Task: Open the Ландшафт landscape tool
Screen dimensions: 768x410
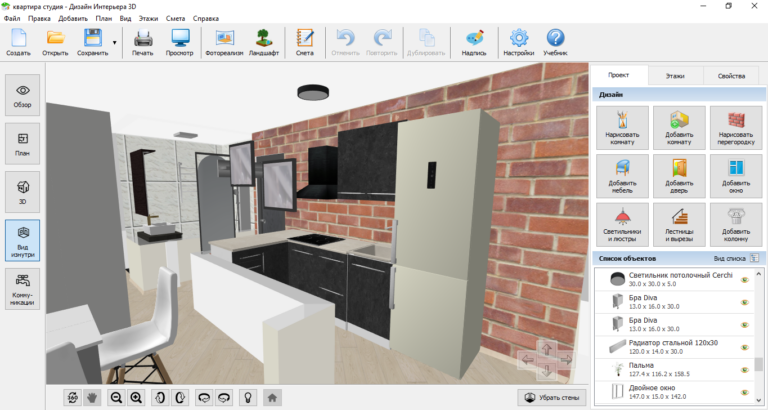Action: (262, 43)
